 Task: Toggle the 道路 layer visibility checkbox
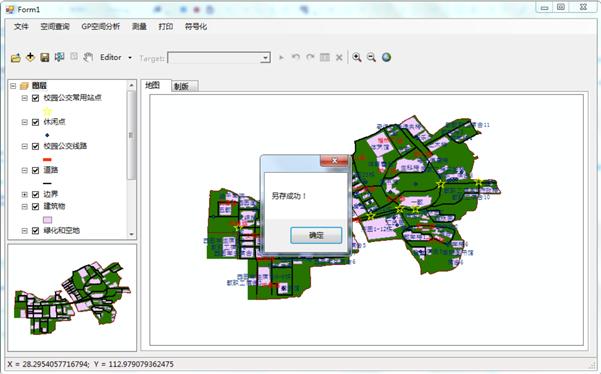pyautogui.click(x=36, y=171)
